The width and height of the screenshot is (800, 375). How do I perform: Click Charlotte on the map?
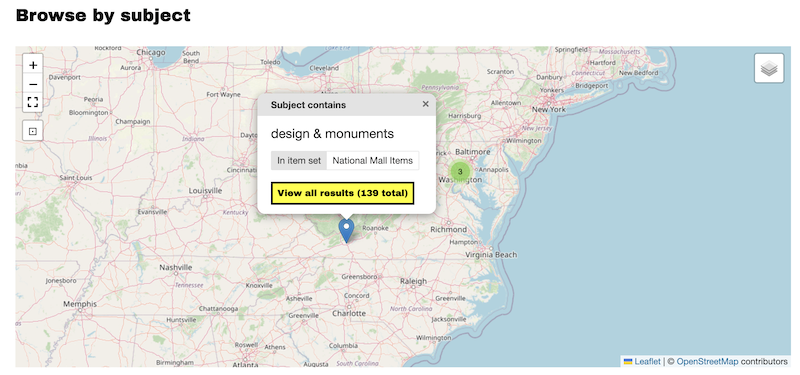coord(349,313)
